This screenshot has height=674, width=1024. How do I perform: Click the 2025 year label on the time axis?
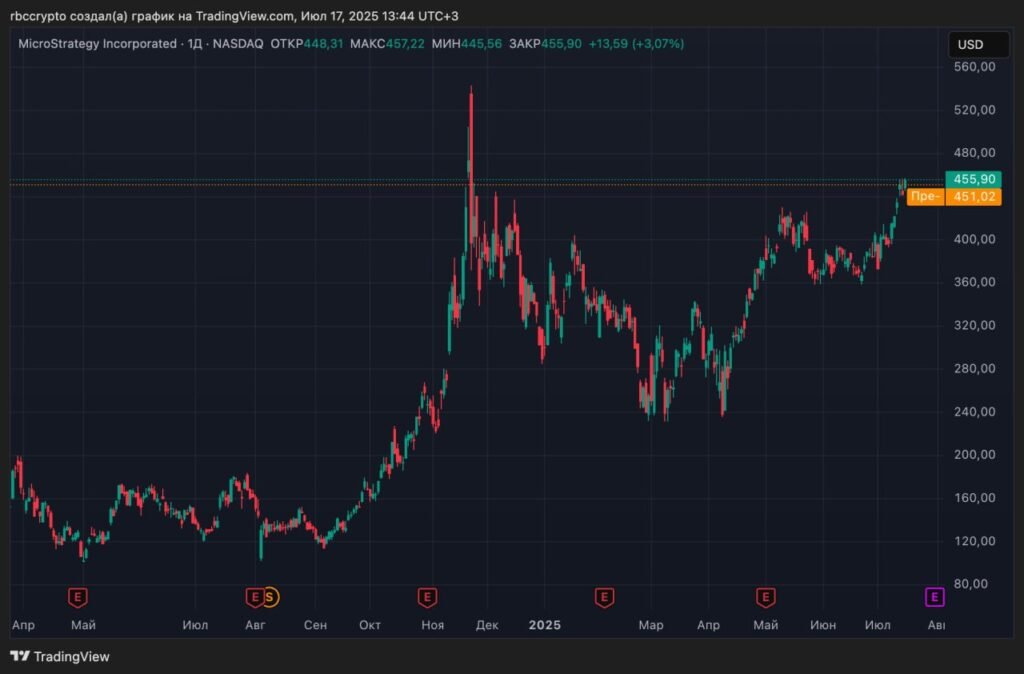pyautogui.click(x=545, y=625)
